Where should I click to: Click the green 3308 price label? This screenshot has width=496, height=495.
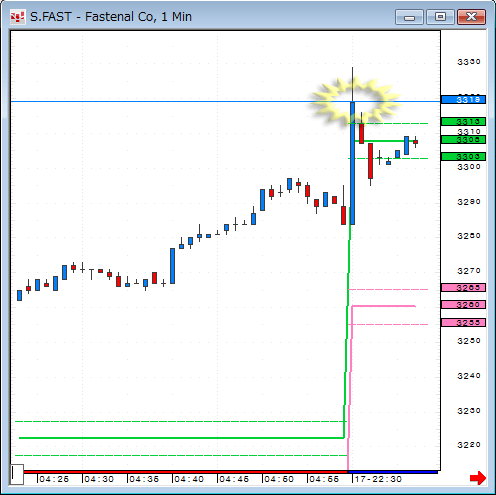(463, 139)
